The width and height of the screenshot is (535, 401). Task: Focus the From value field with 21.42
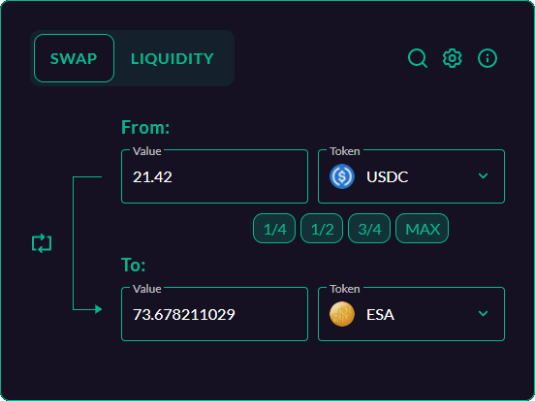pos(215,176)
